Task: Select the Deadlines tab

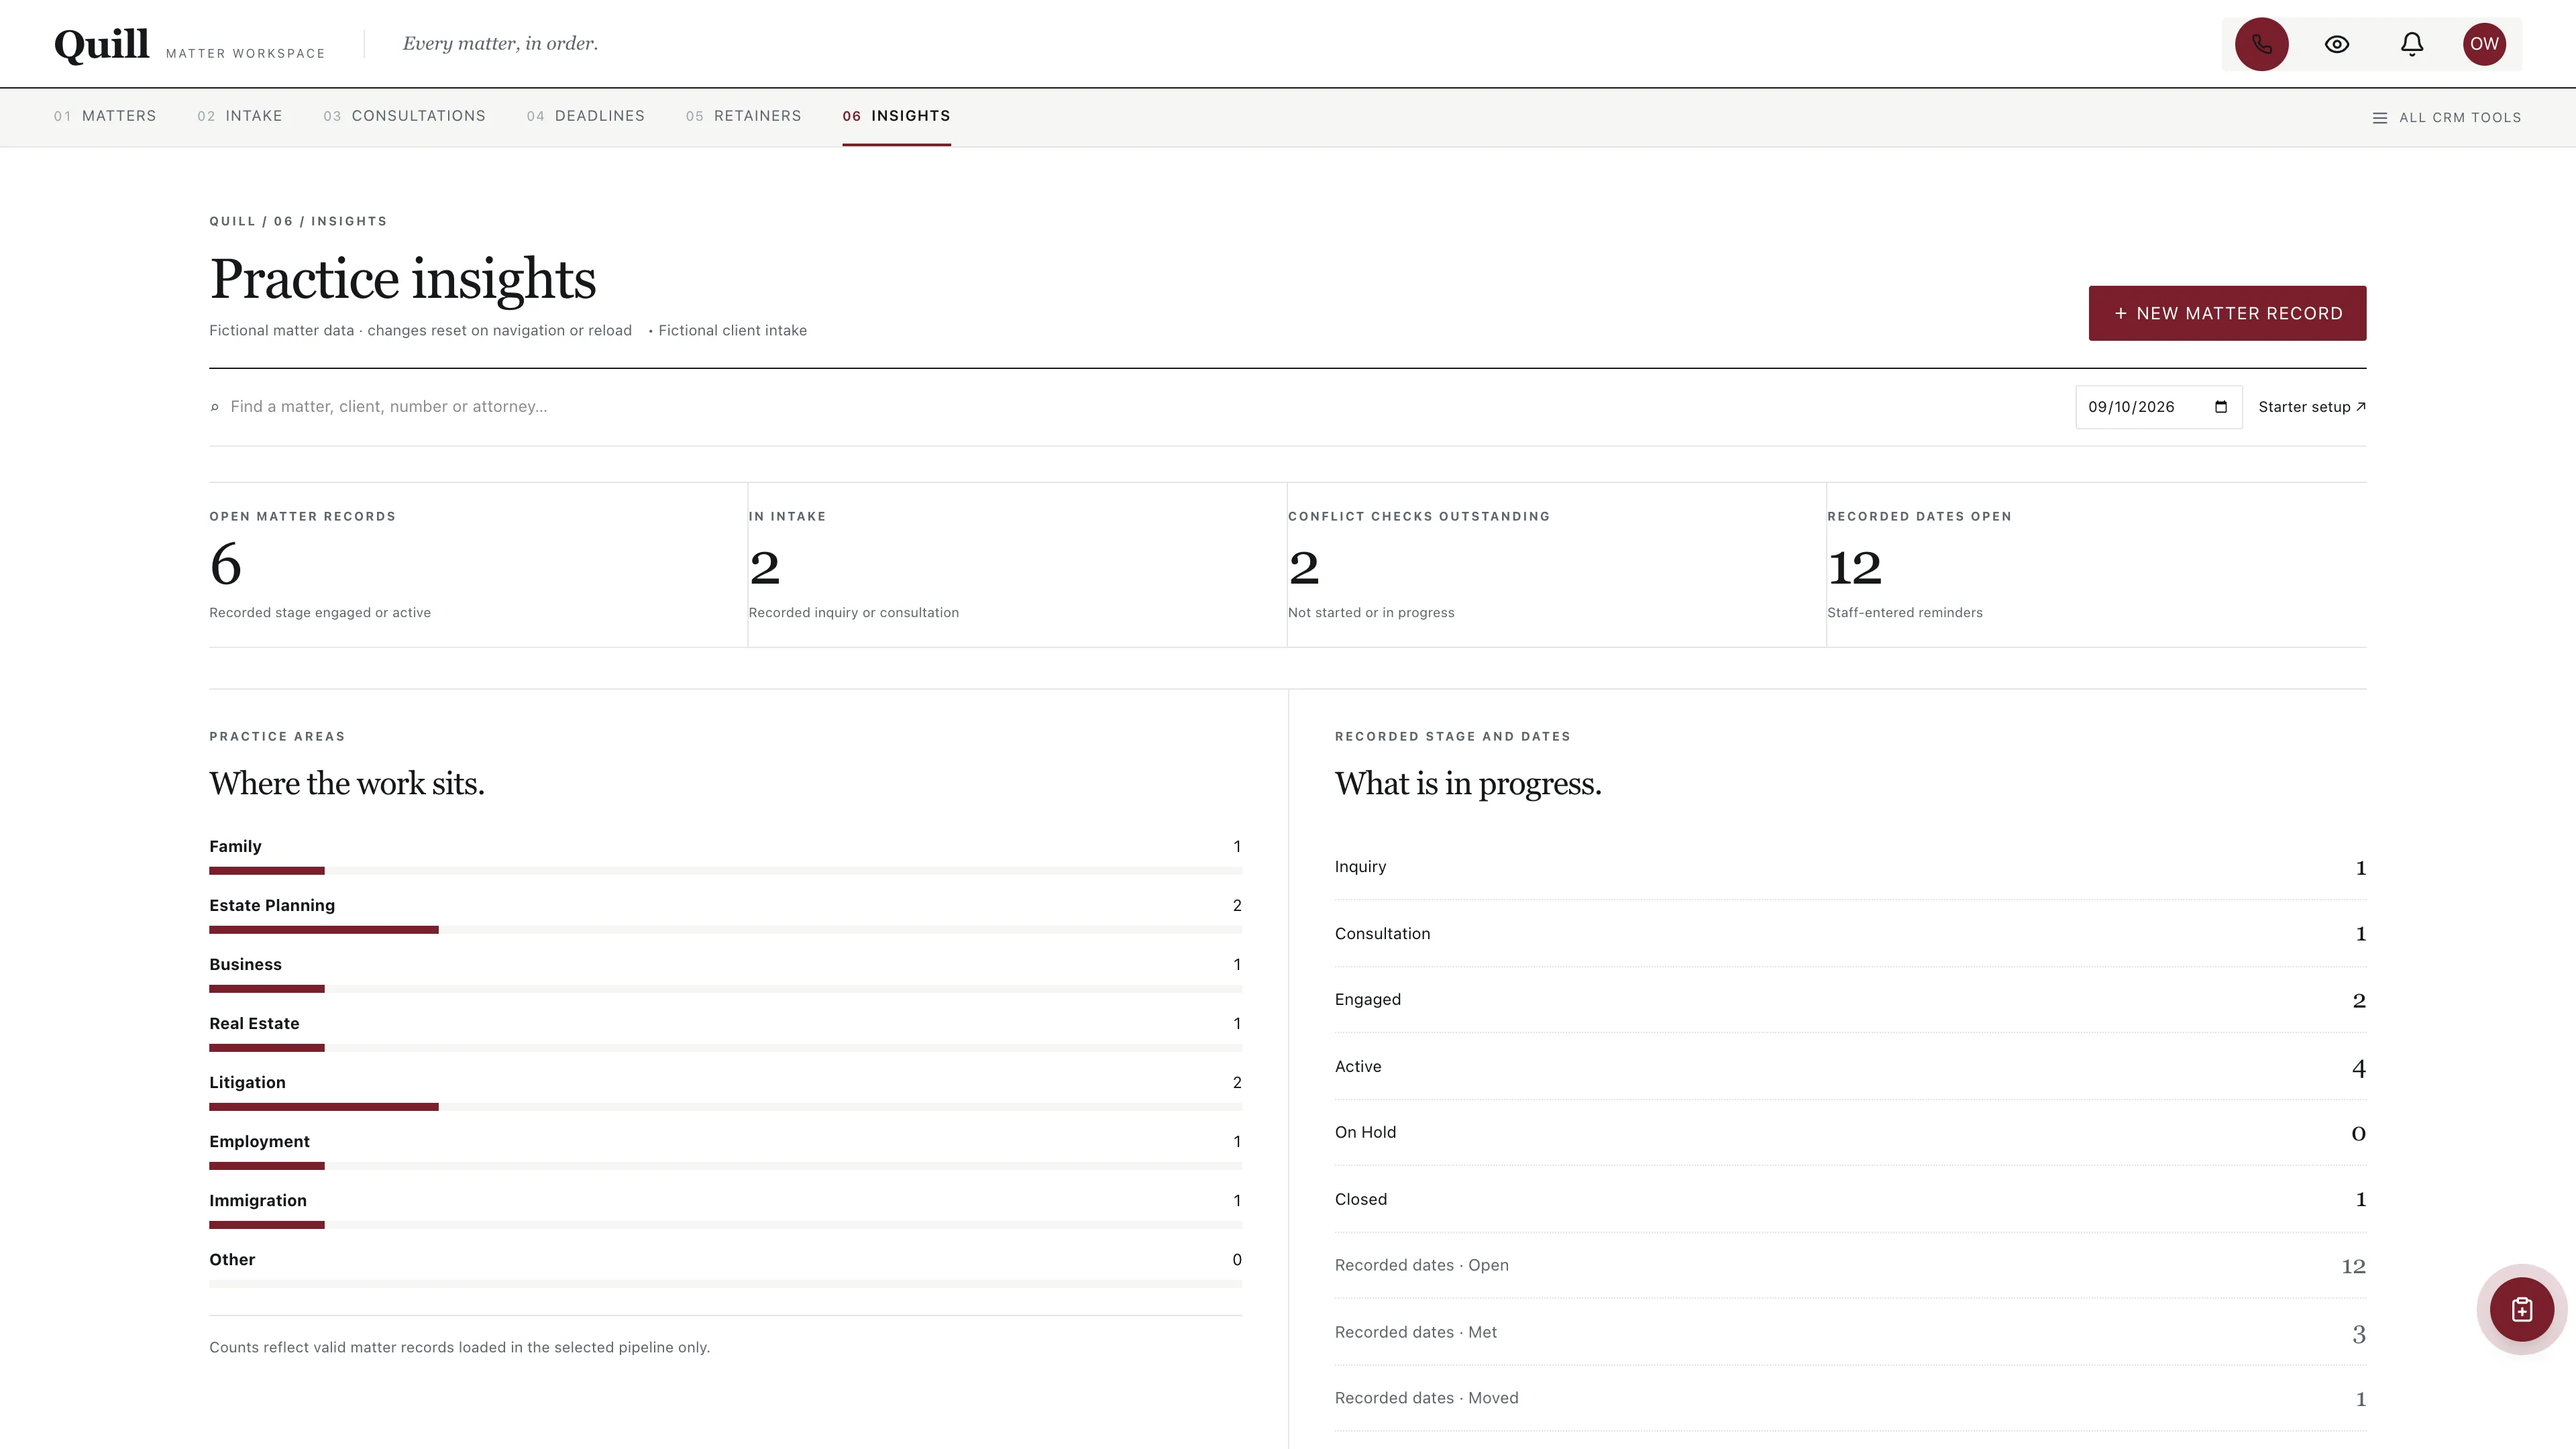Action: pyautogui.click(x=585, y=116)
